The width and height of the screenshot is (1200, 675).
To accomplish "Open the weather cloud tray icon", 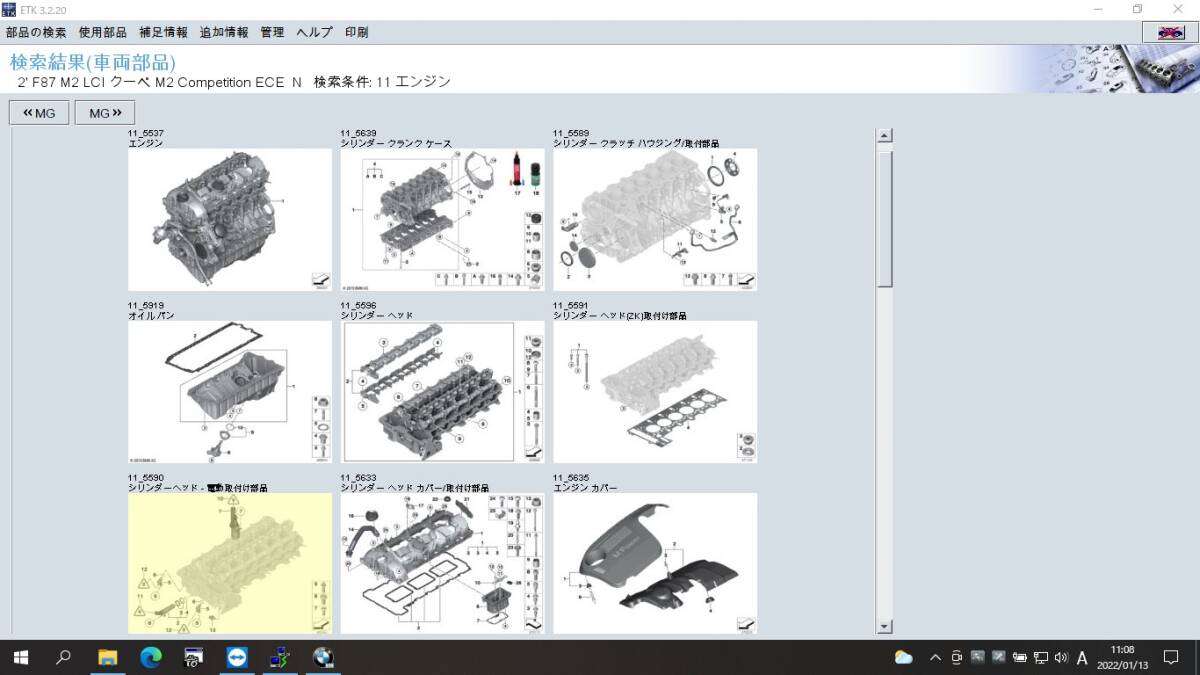I will [x=903, y=657].
